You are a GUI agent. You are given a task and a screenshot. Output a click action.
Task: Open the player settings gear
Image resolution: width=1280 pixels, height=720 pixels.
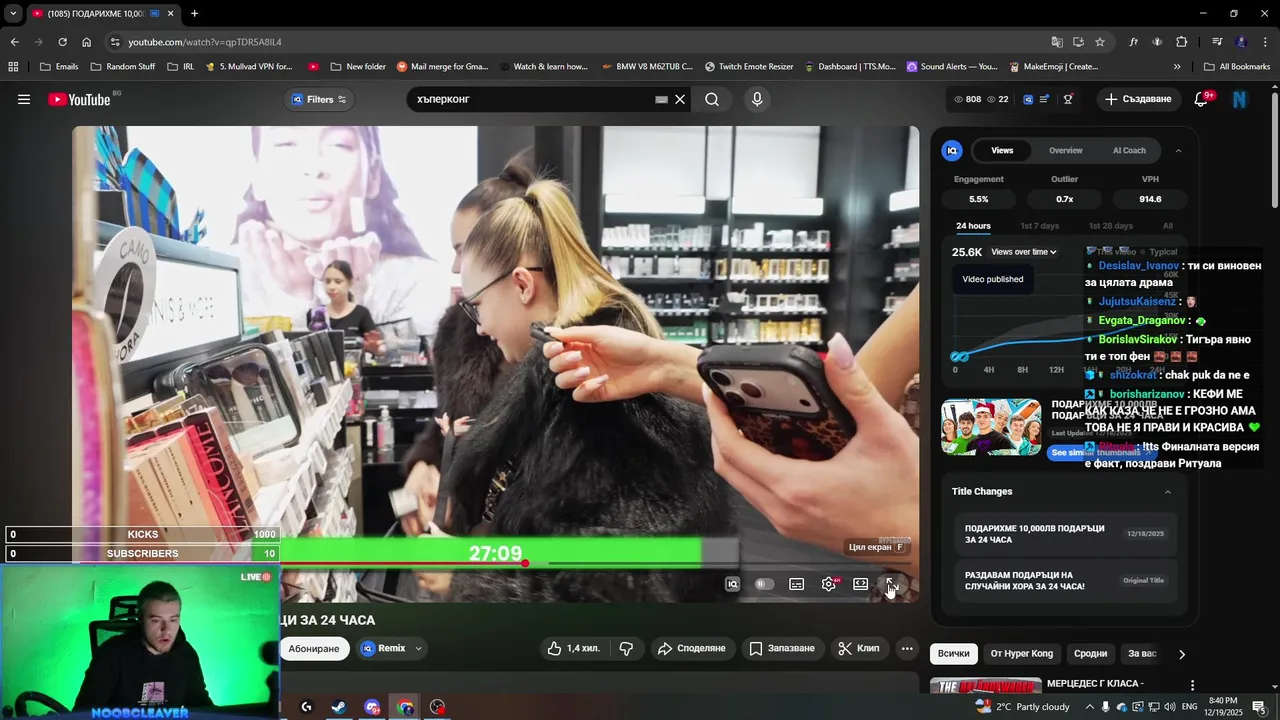(x=829, y=584)
